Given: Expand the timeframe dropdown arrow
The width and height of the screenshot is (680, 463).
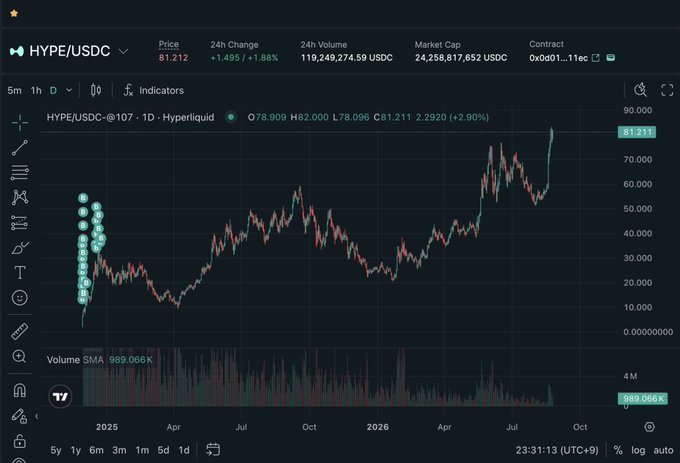Looking at the screenshot, I should pos(69,91).
